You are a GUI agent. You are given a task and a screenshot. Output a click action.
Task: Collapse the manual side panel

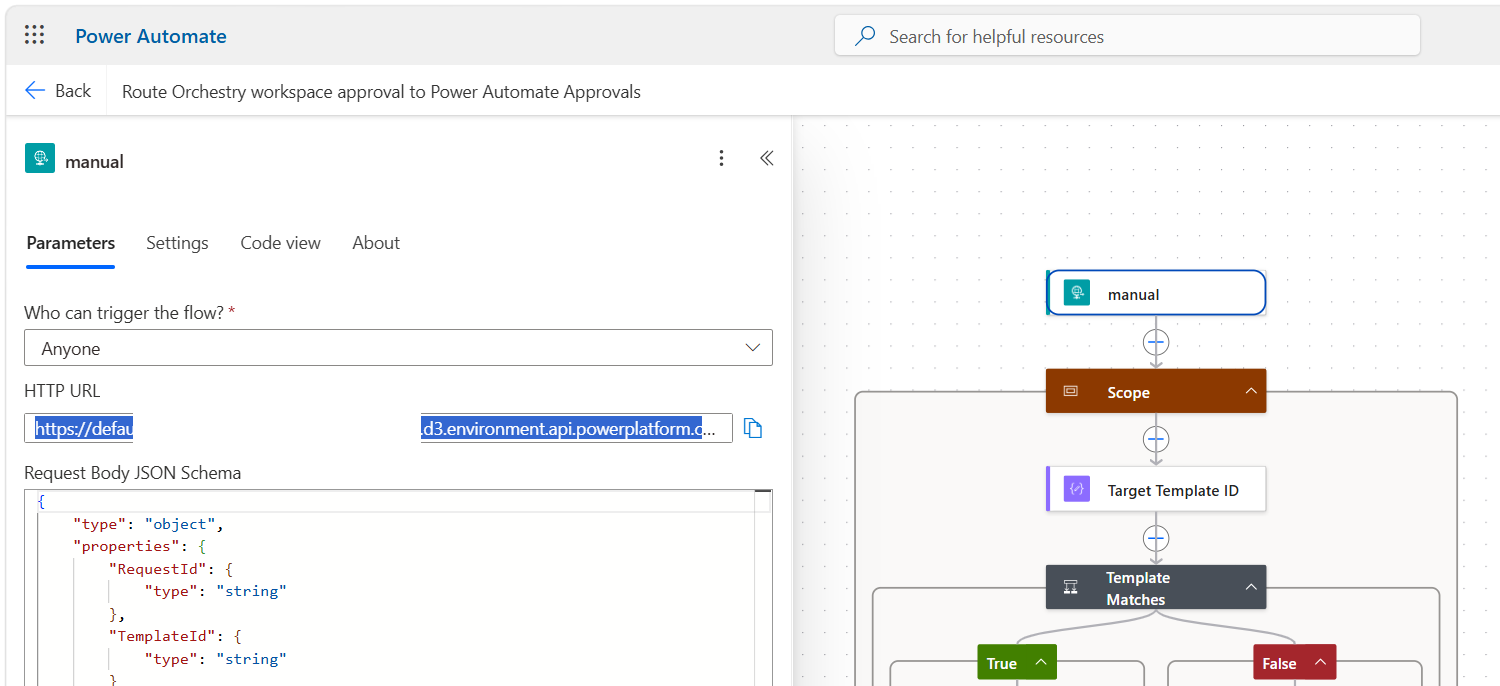click(x=767, y=159)
